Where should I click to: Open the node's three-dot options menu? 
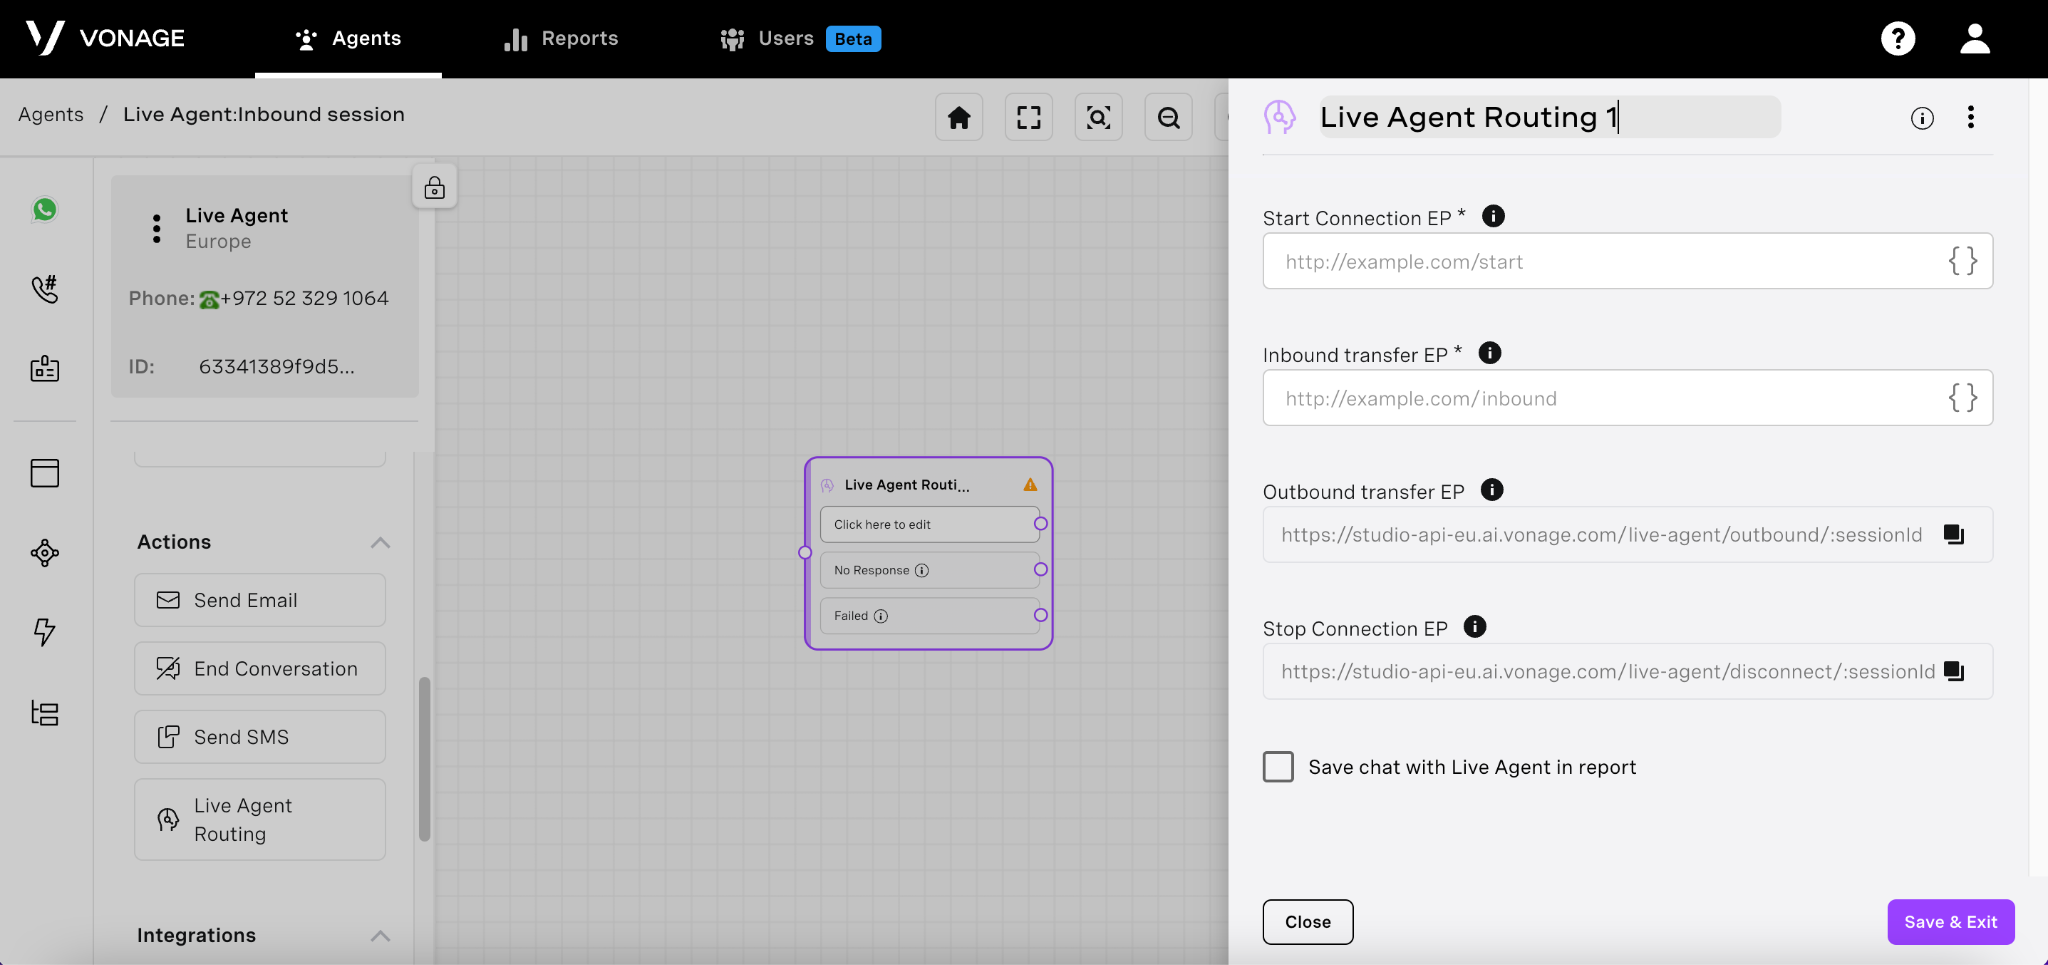pos(1970,118)
